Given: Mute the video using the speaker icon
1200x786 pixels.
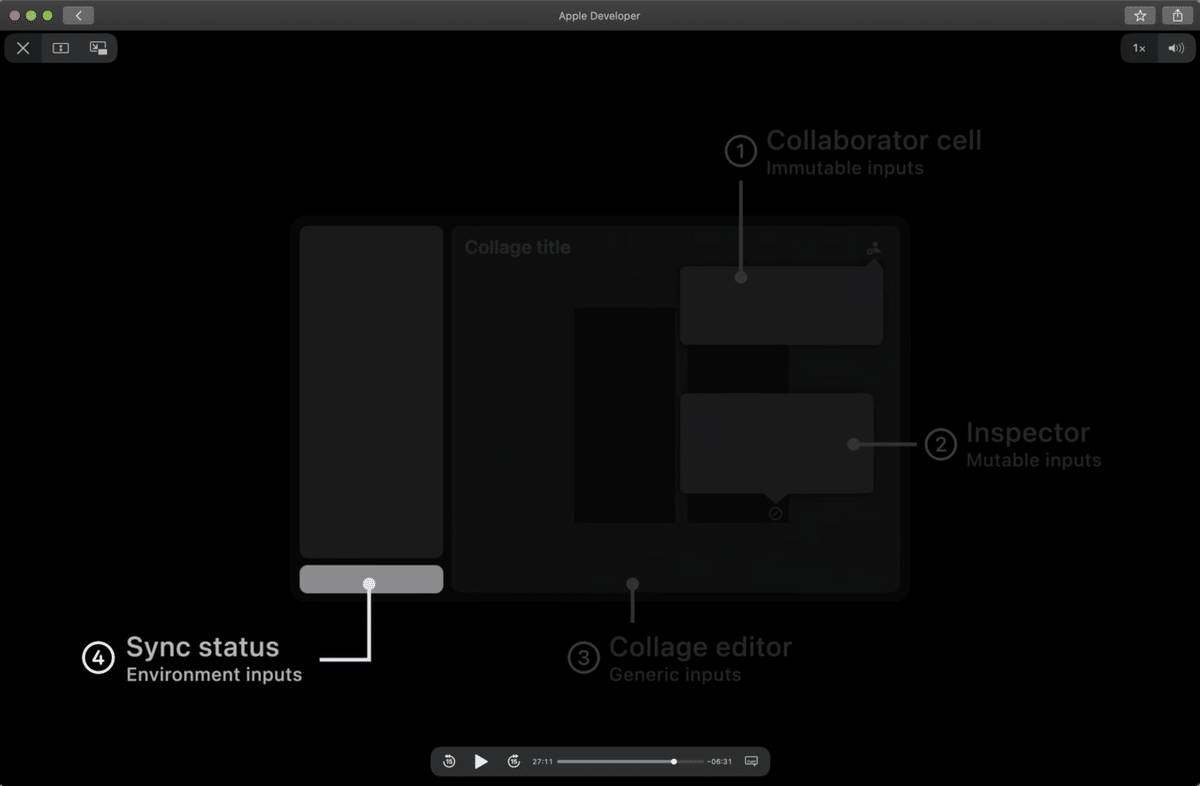Looking at the screenshot, I should (x=1175, y=48).
